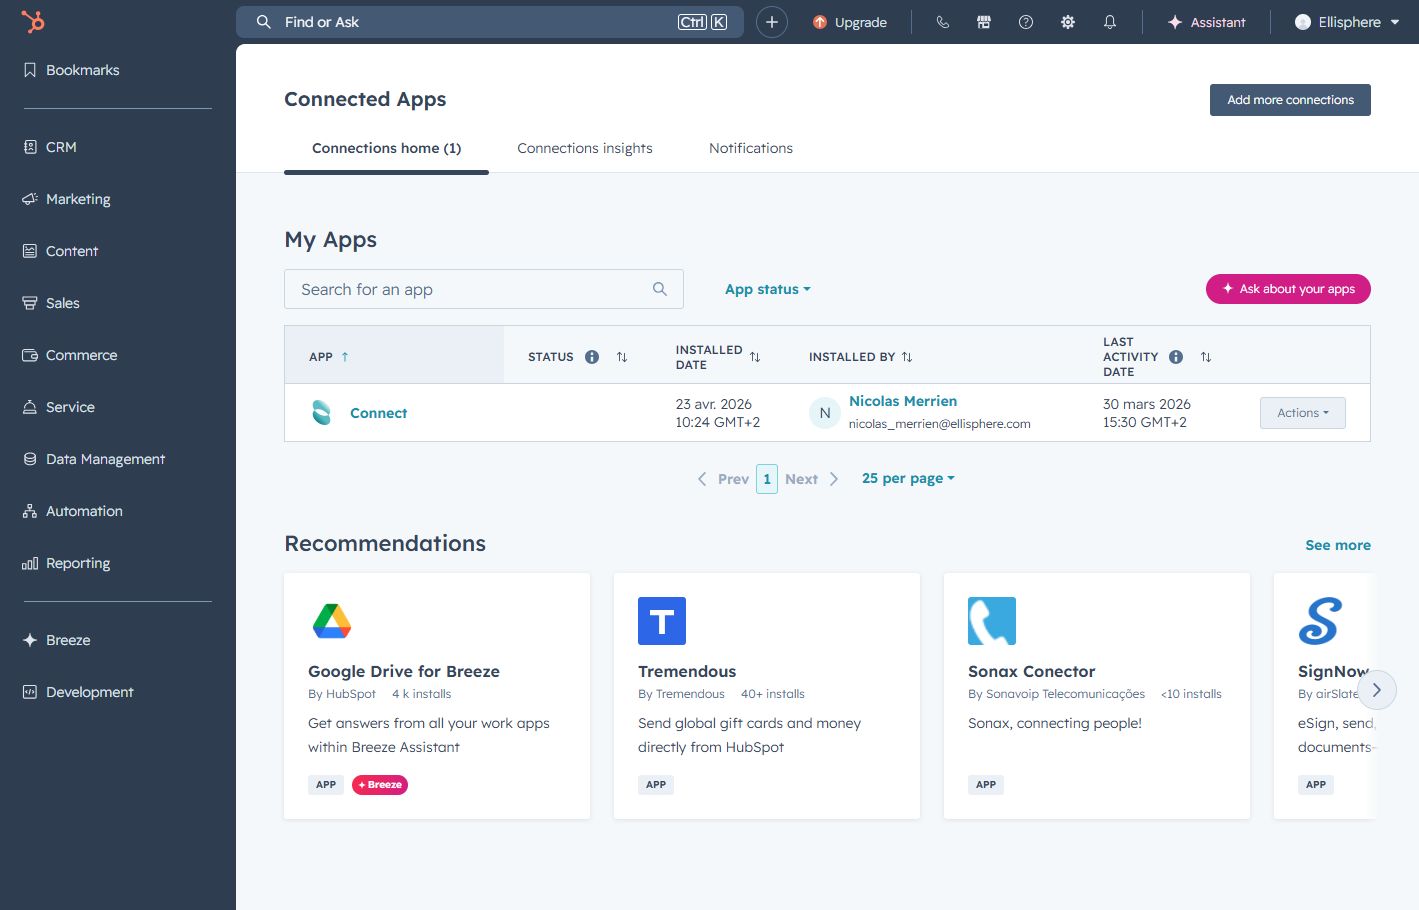
Task: Select the Connections home tab
Action: (386, 148)
